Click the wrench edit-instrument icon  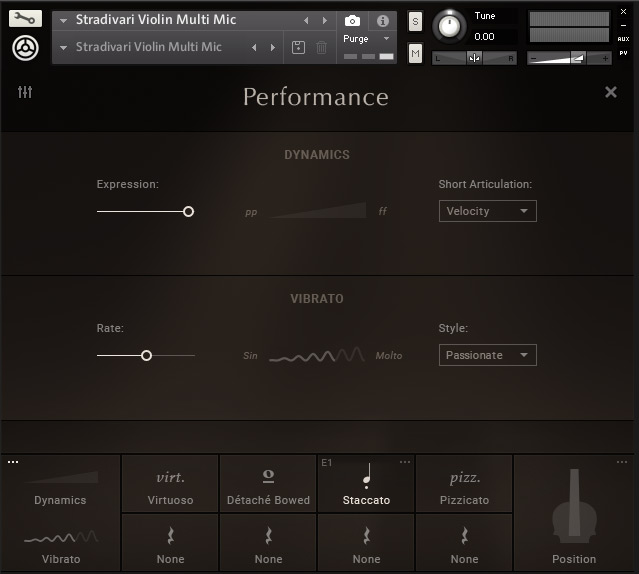(x=25, y=18)
